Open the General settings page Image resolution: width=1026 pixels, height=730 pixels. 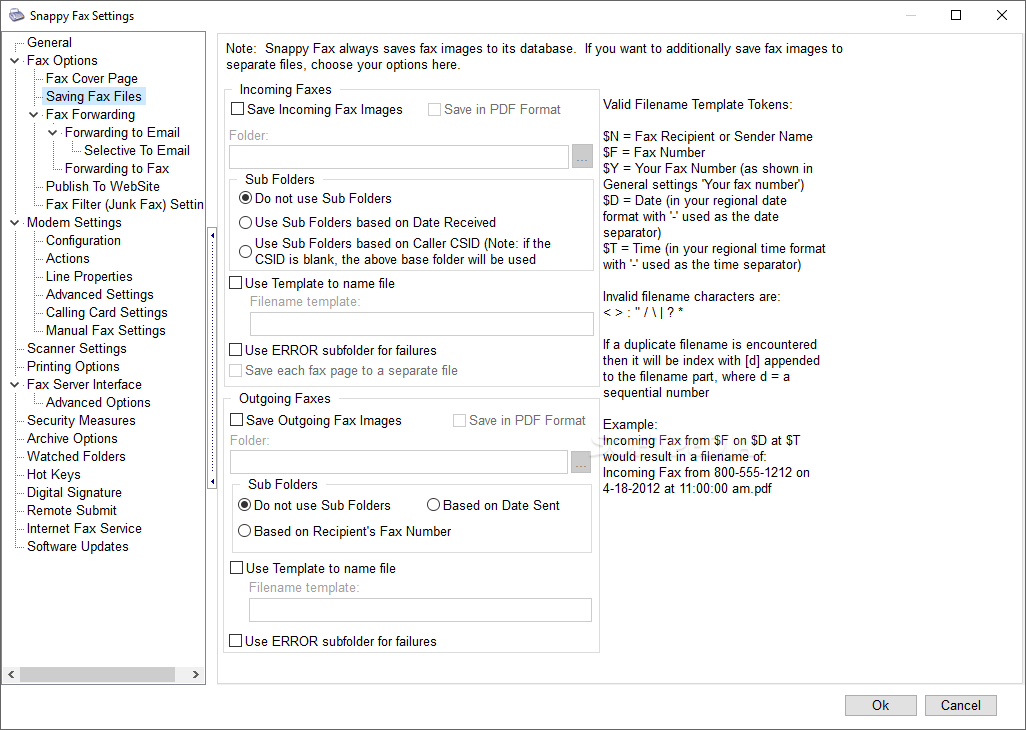click(x=49, y=43)
